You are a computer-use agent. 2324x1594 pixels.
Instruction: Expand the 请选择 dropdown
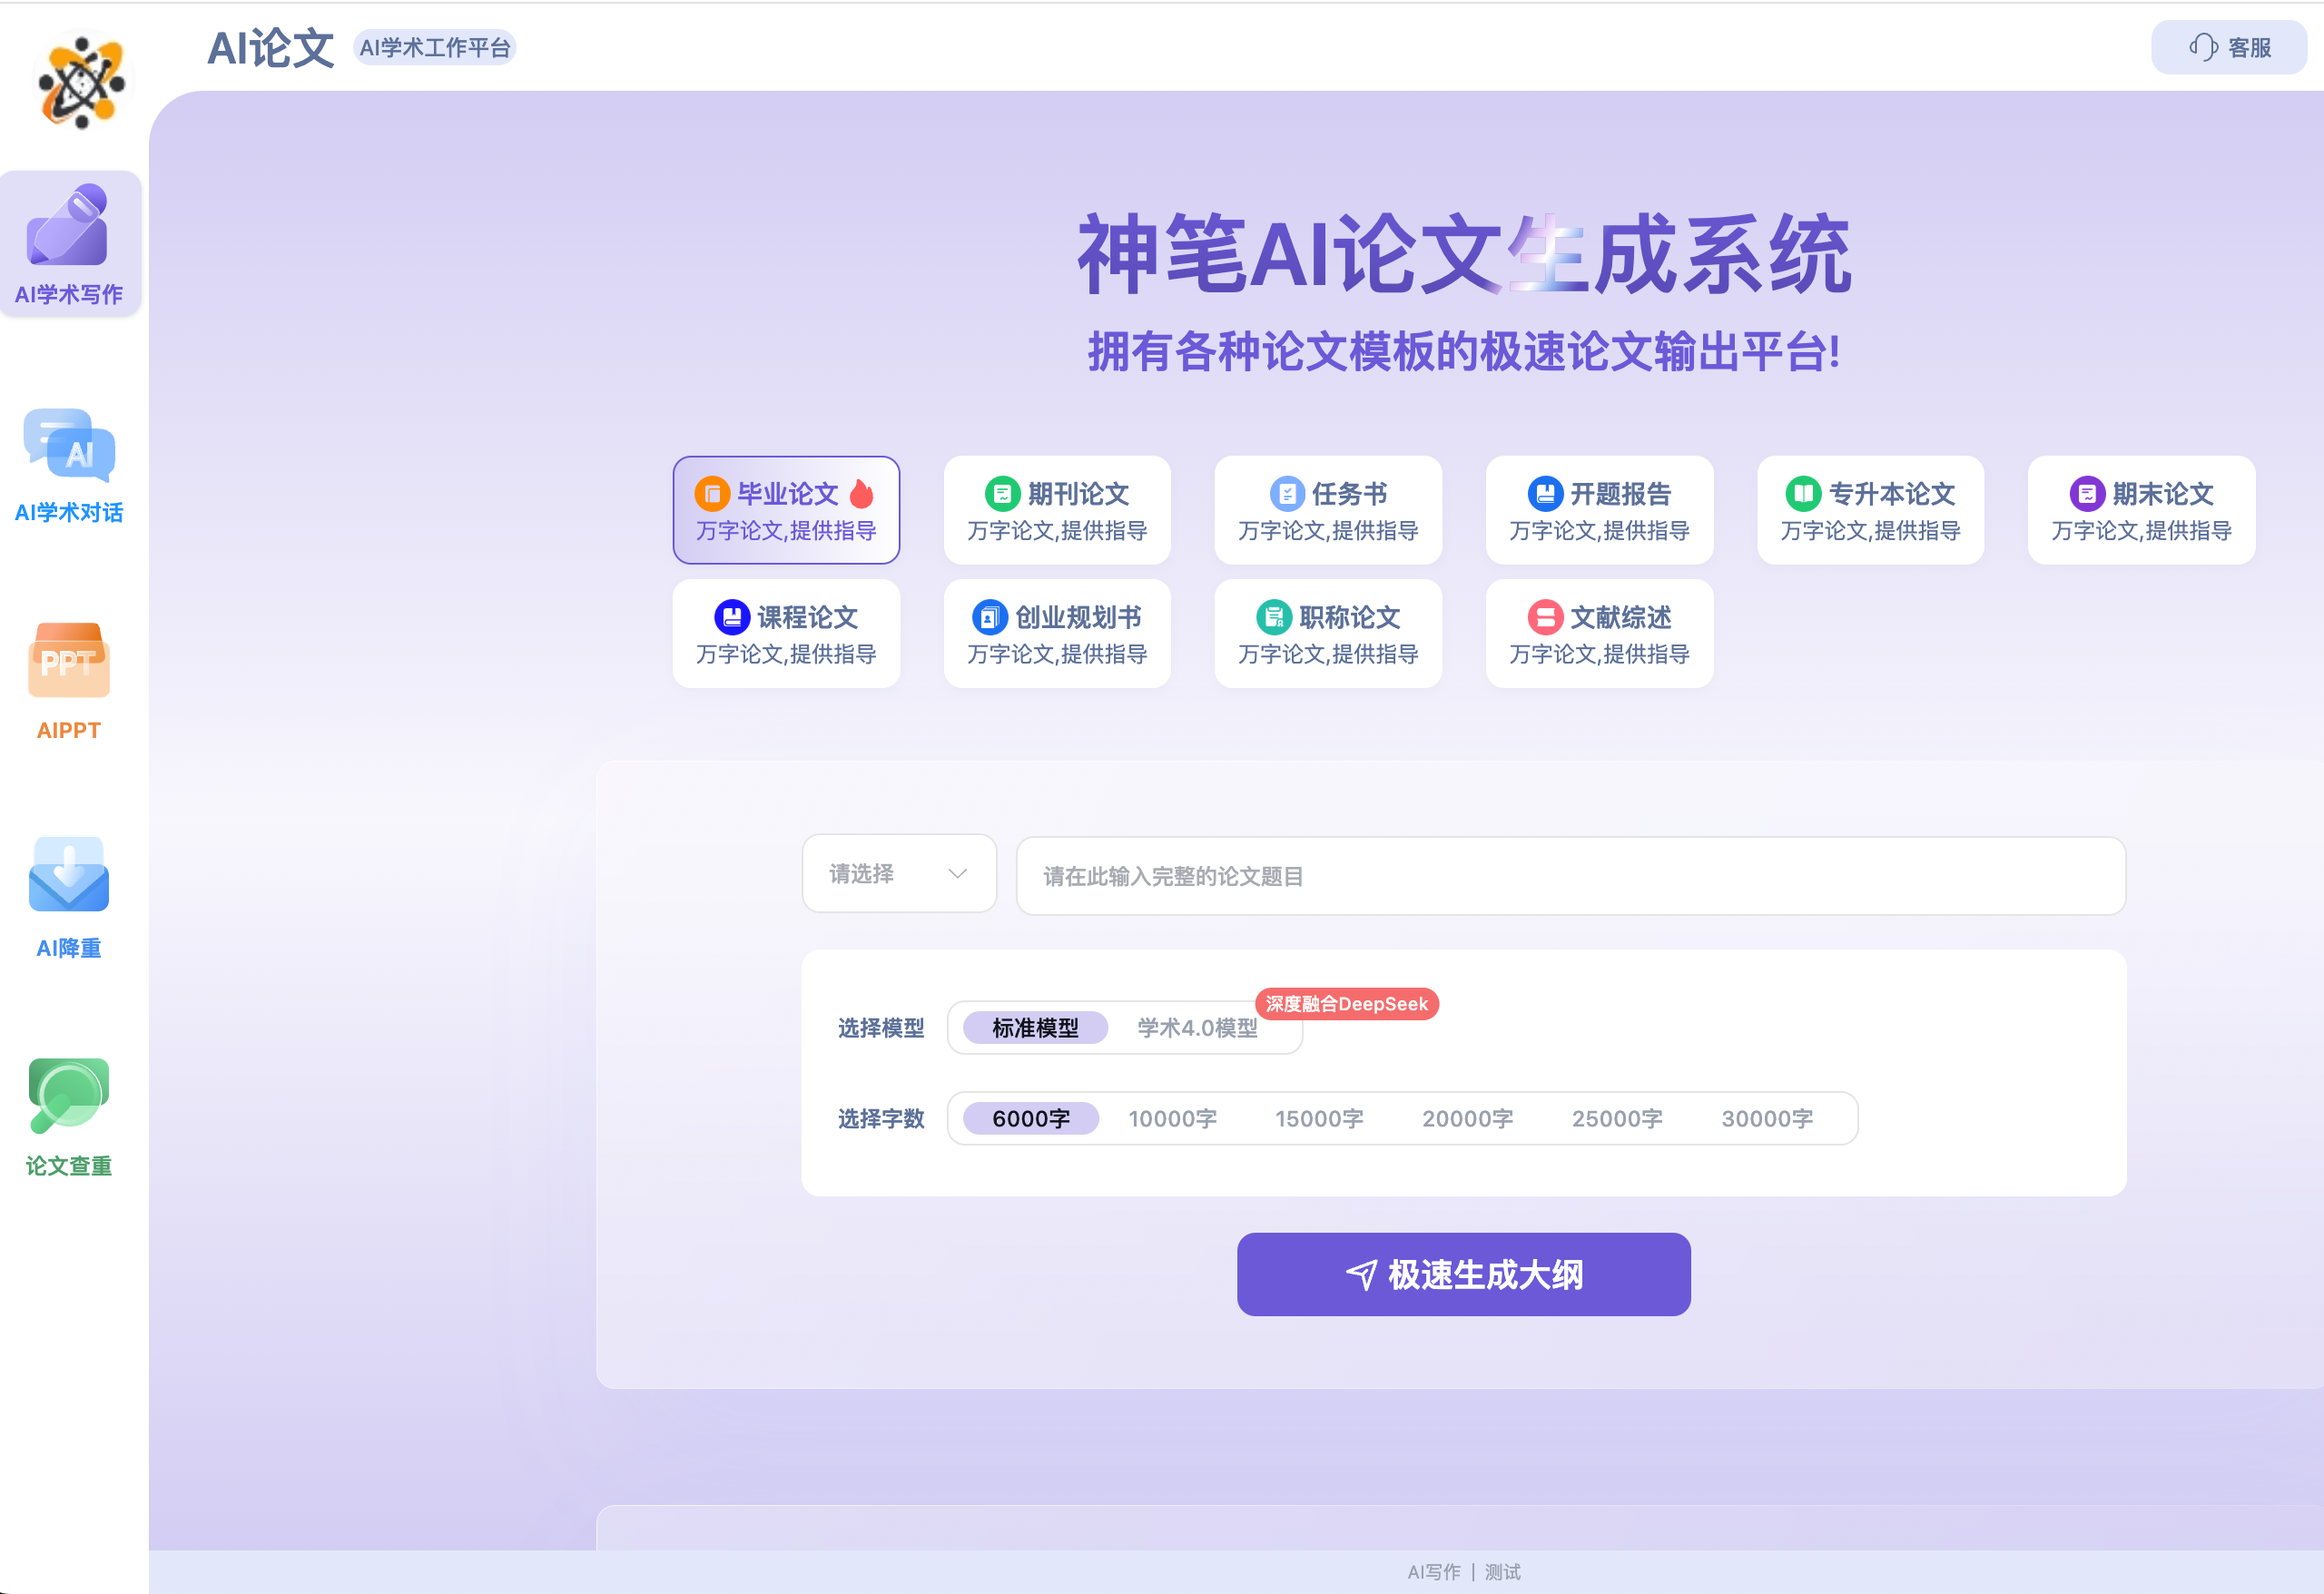pyautogui.click(x=898, y=874)
